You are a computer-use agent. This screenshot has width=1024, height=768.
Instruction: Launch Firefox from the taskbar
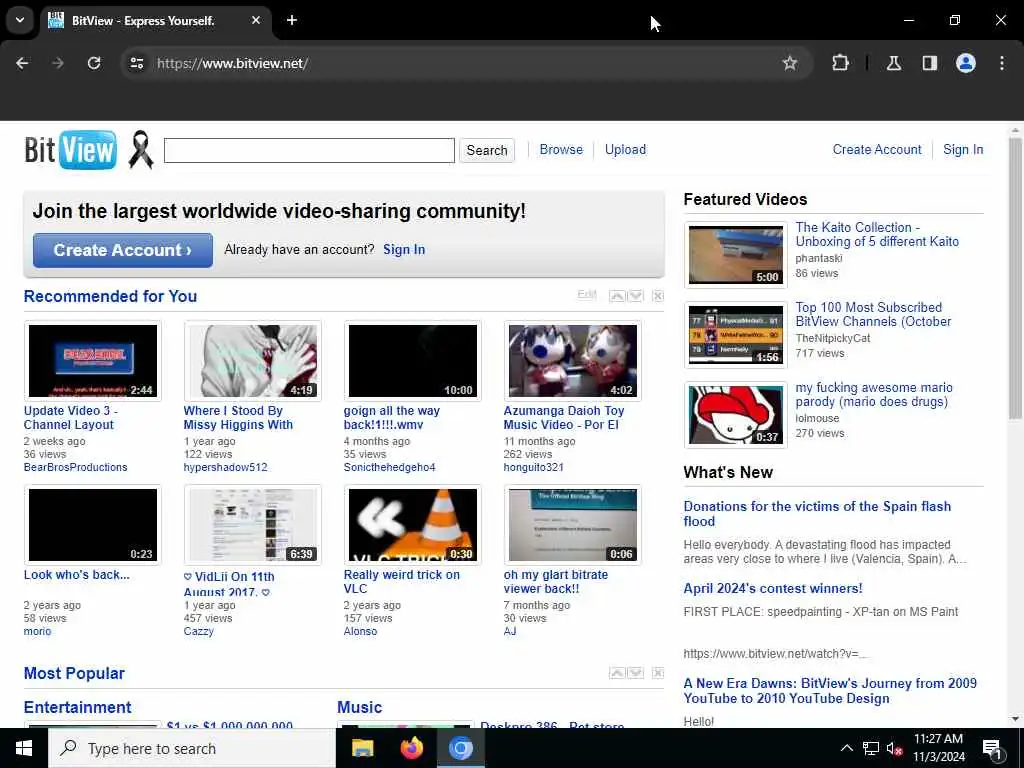411,748
